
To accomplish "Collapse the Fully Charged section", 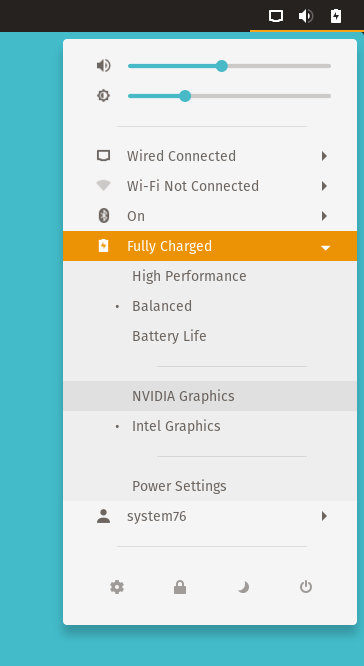I will coord(210,246).
